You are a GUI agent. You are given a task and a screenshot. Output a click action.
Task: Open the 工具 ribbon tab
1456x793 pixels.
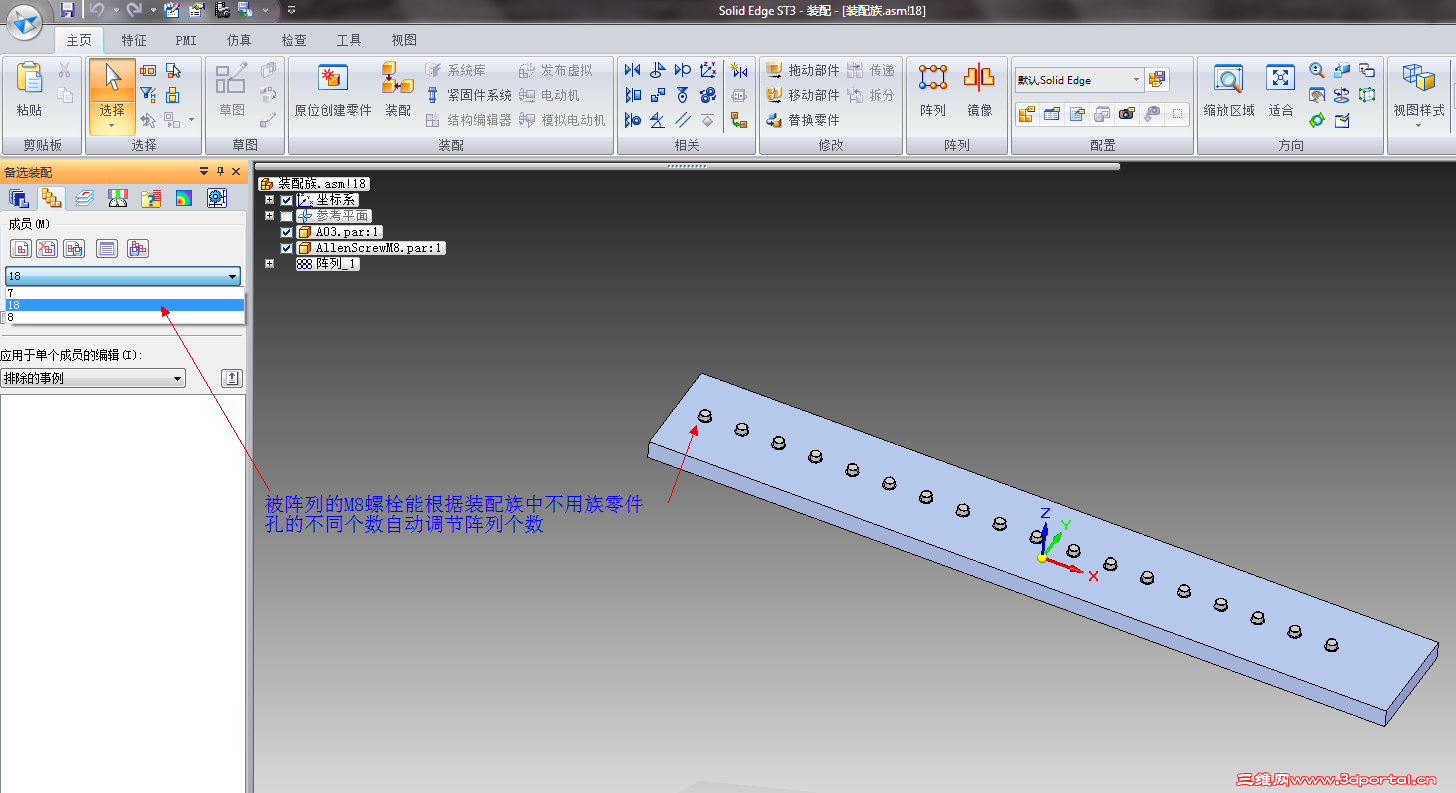pos(349,40)
